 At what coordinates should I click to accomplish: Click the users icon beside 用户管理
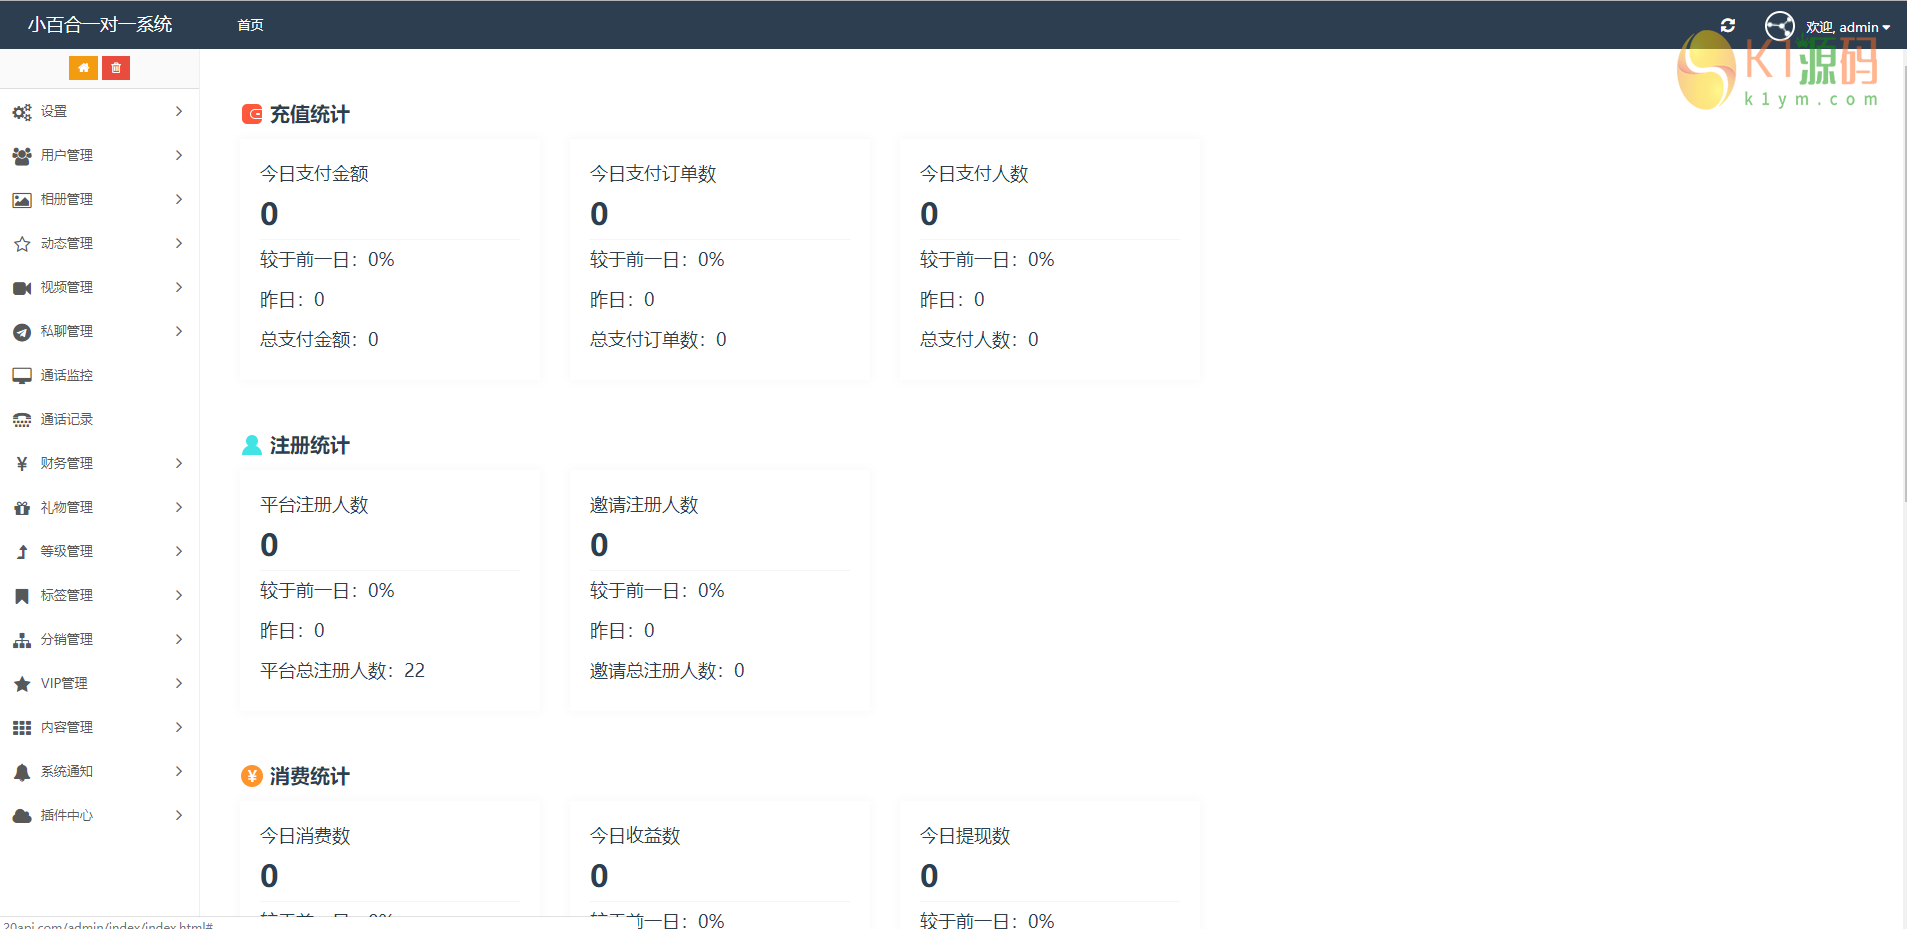click(x=22, y=156)
